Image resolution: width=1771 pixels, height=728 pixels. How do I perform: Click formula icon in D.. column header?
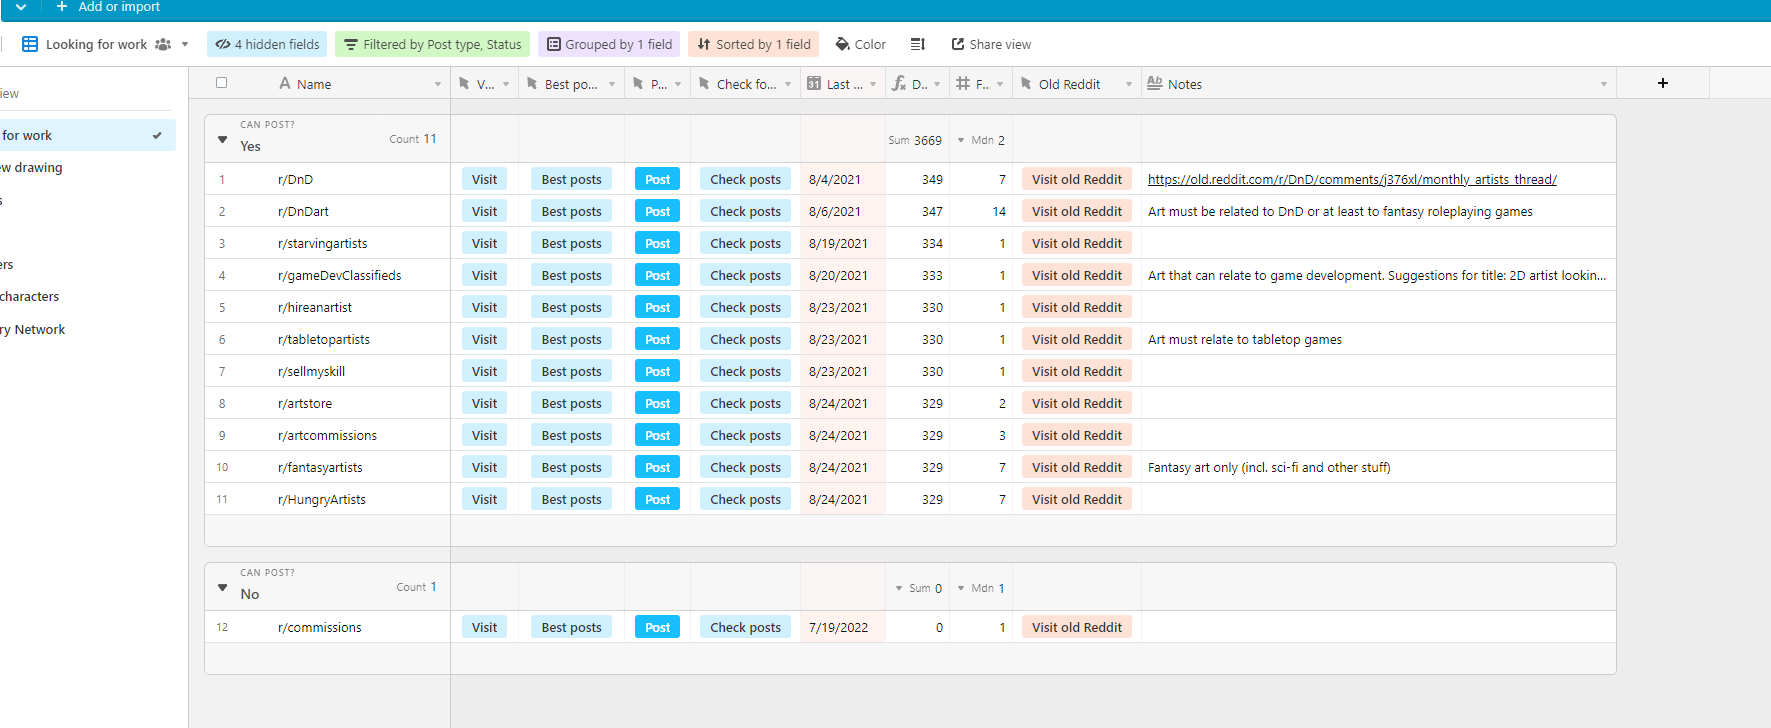(899, 84)
